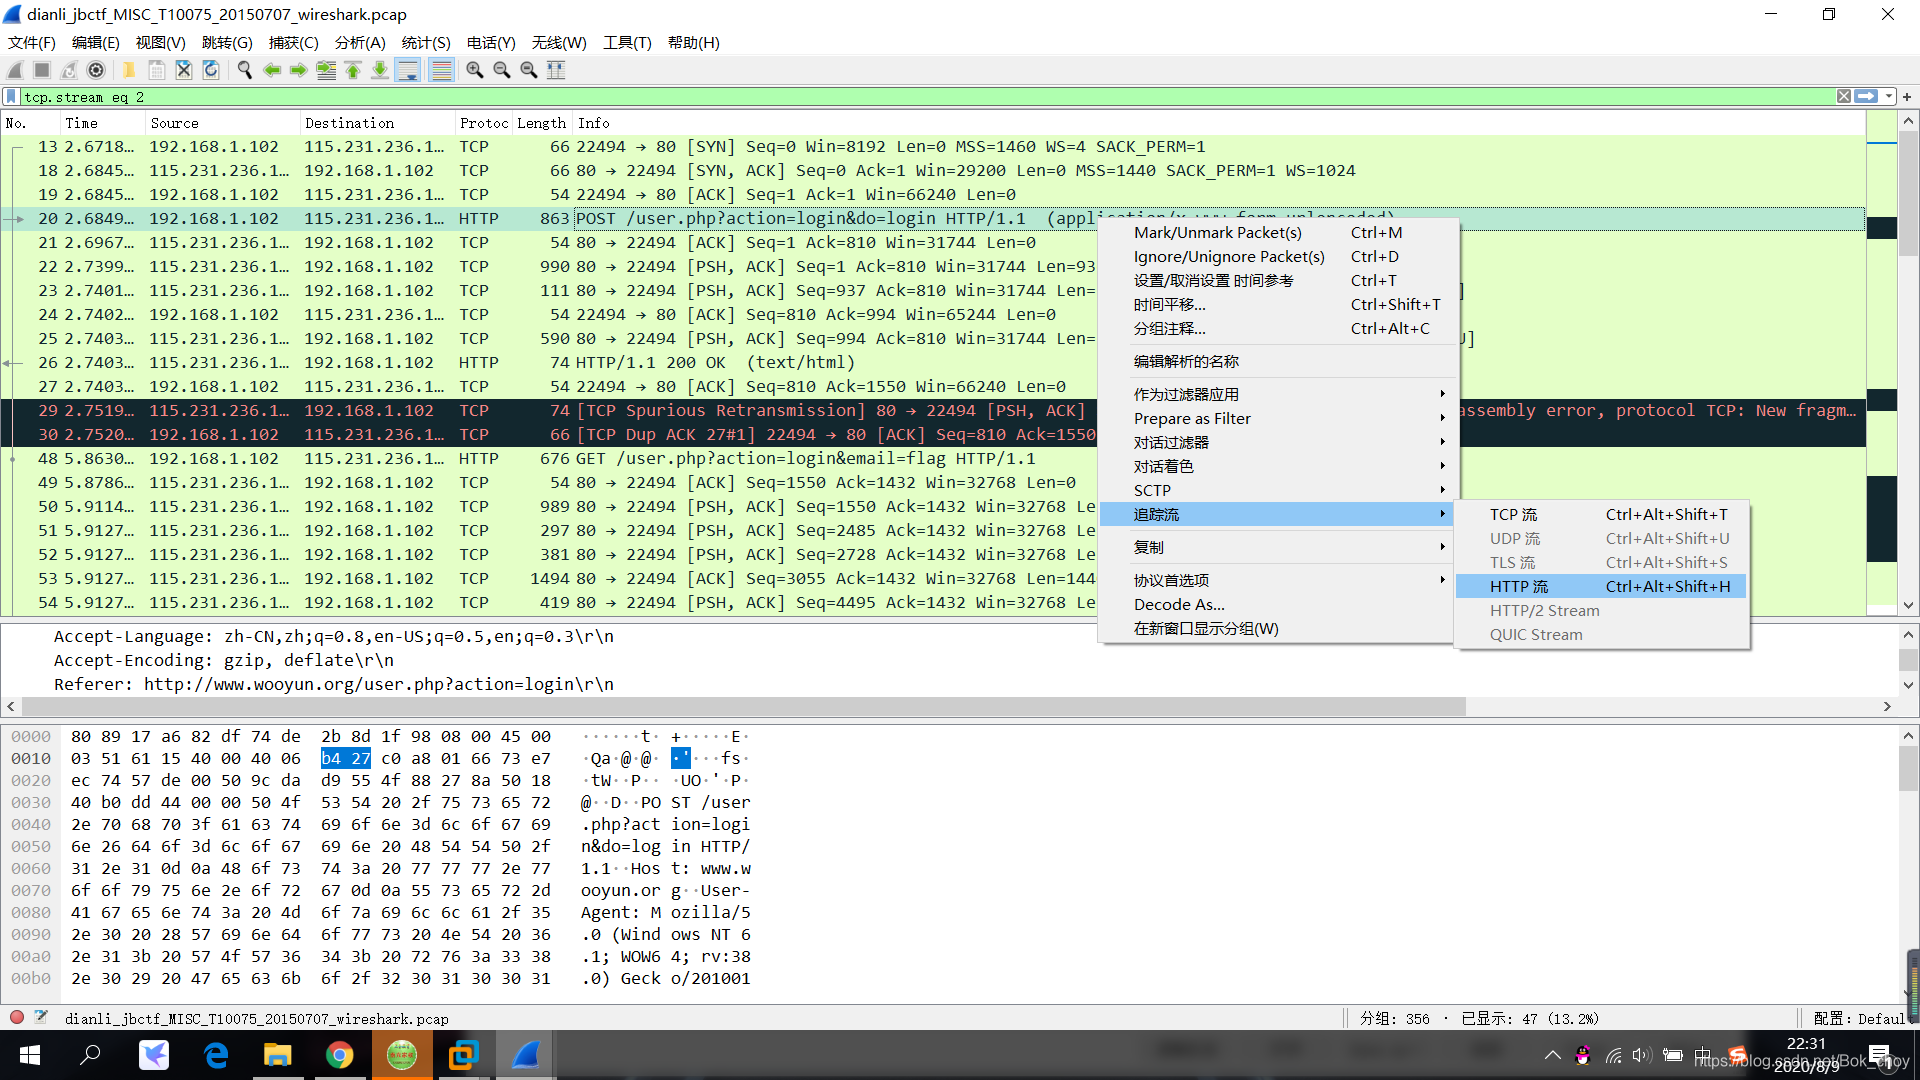Save this capture file
Viewport: 1920px width, 1080px height.
click(157, 70)
